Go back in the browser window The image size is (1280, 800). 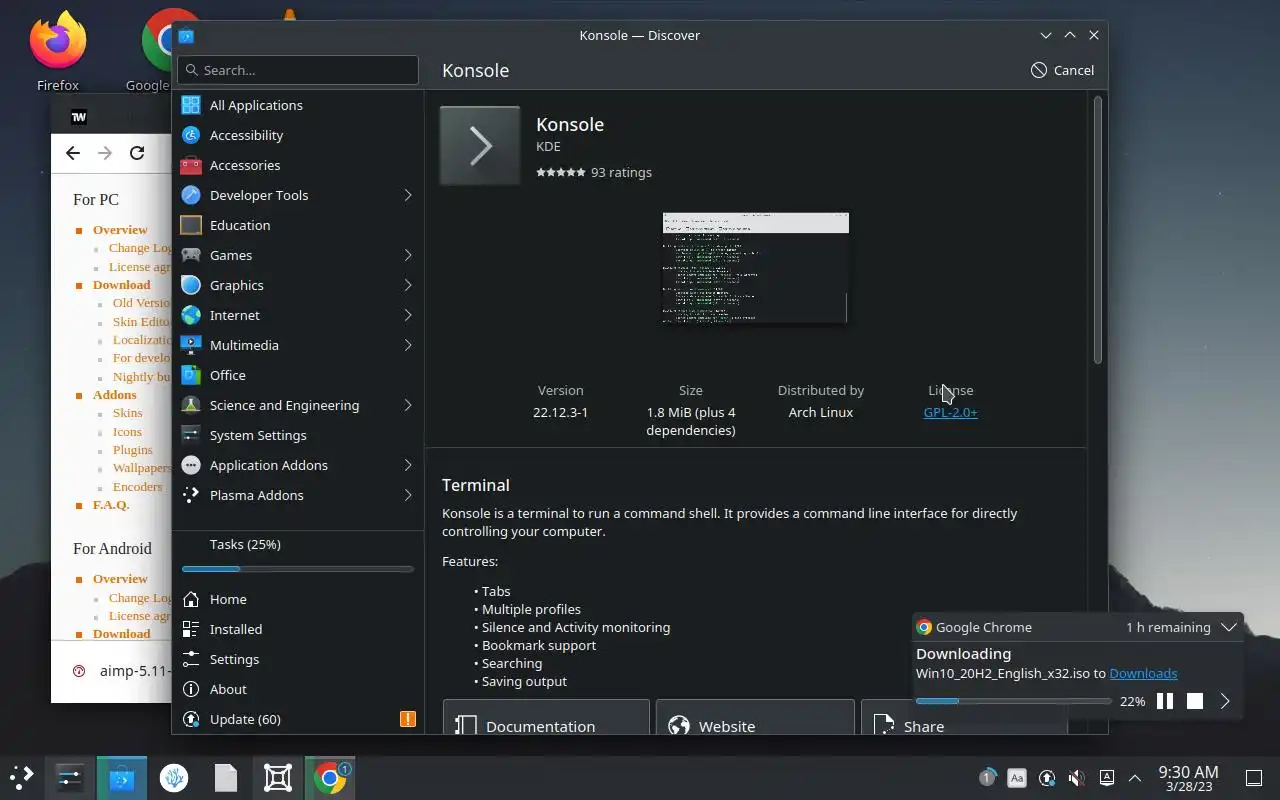click(x=73, y=153)
